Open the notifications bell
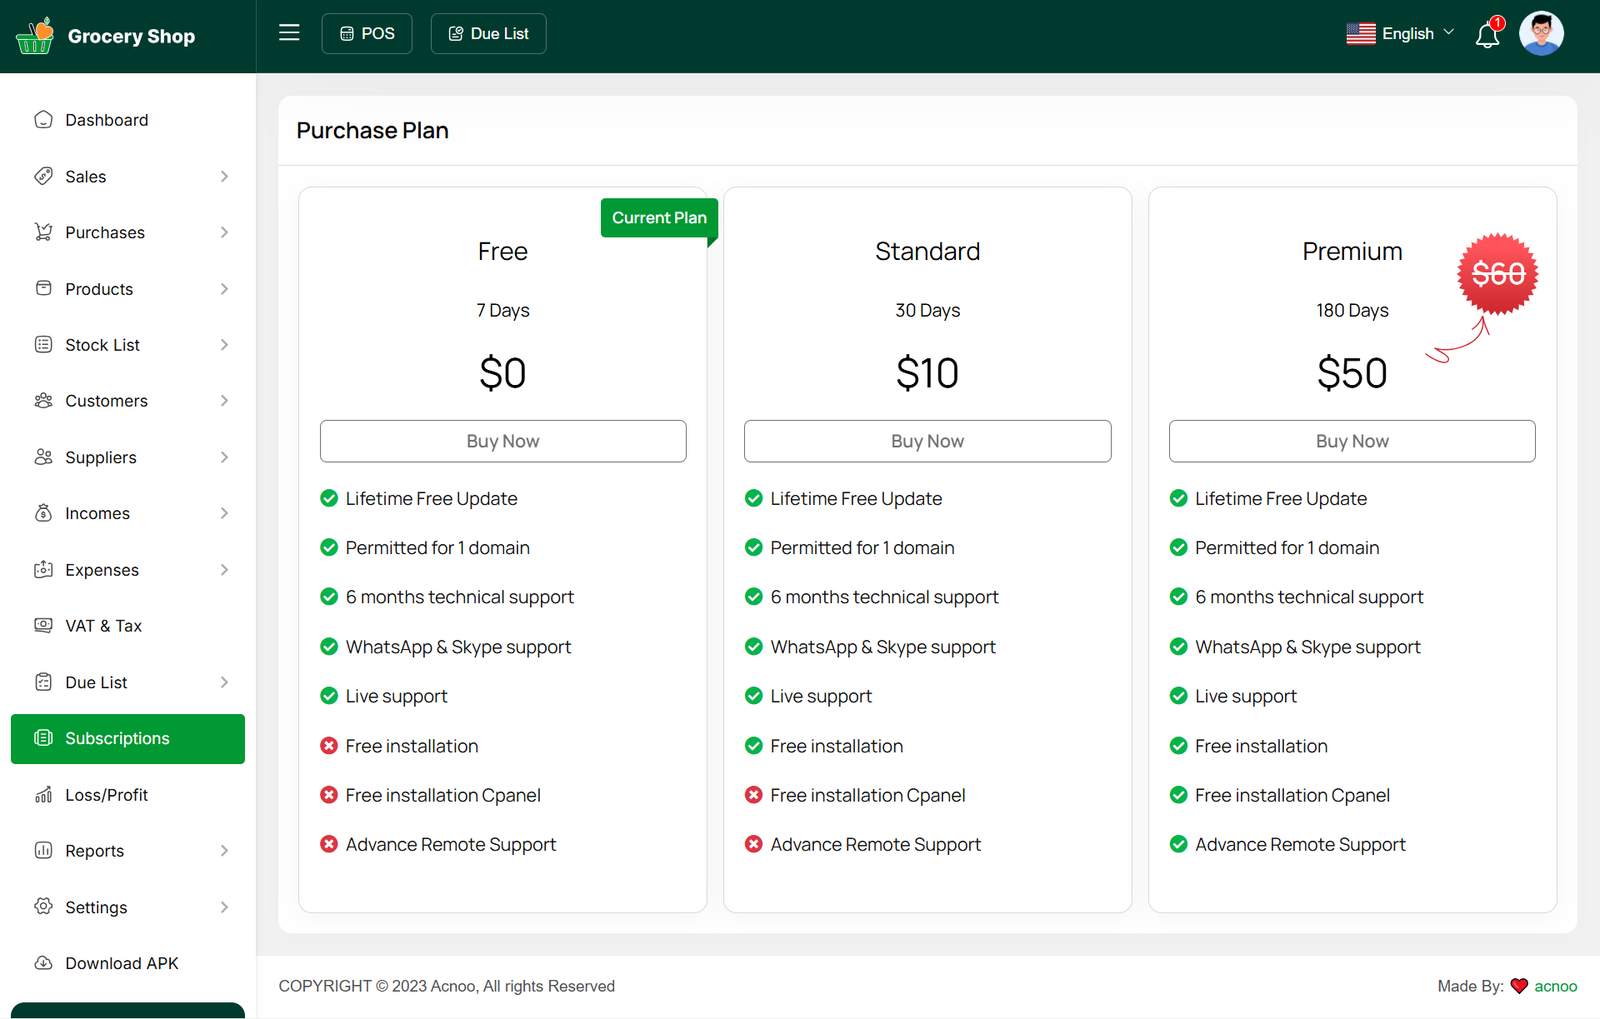The height and width of the screenshot is (1019, 1600). click(x=1487, y=35)
